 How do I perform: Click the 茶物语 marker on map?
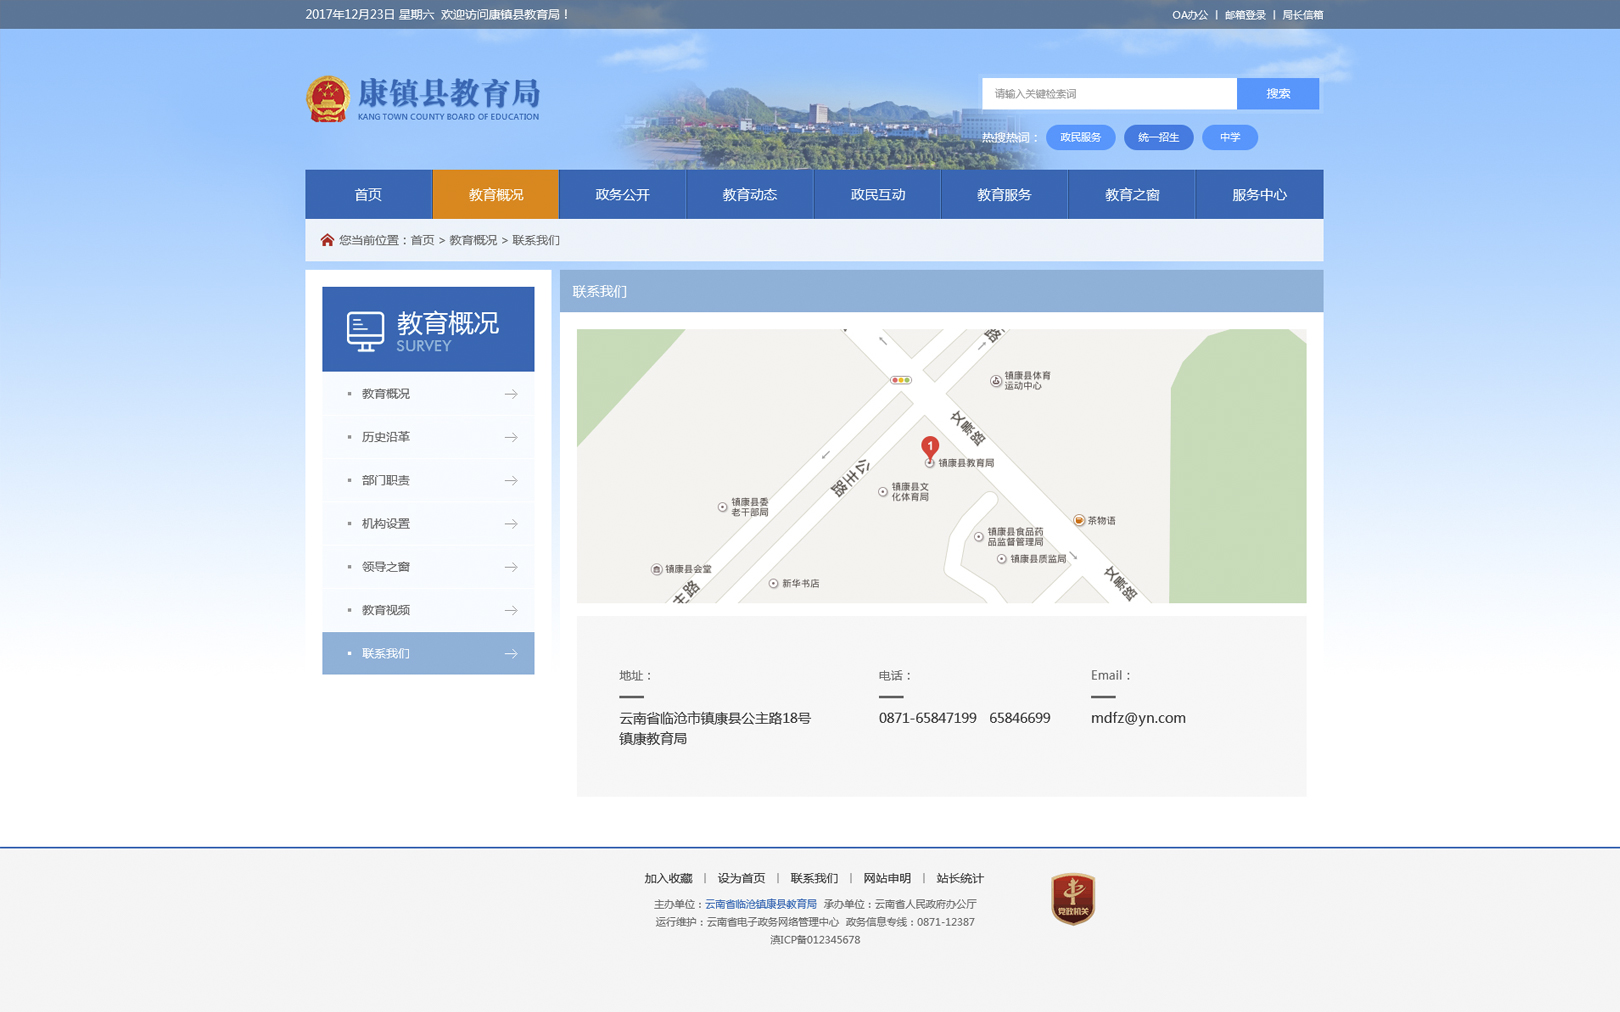tap(1079, 520)
